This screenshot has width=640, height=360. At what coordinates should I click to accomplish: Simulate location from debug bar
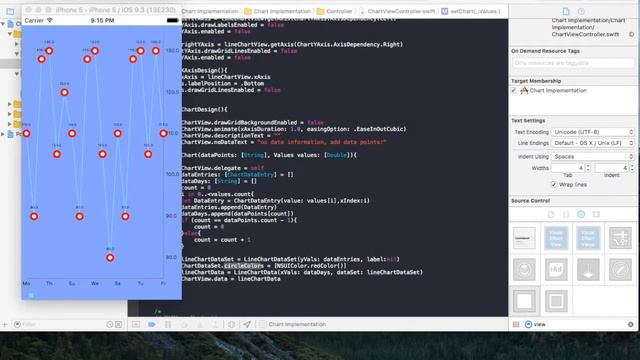(247, 324)
